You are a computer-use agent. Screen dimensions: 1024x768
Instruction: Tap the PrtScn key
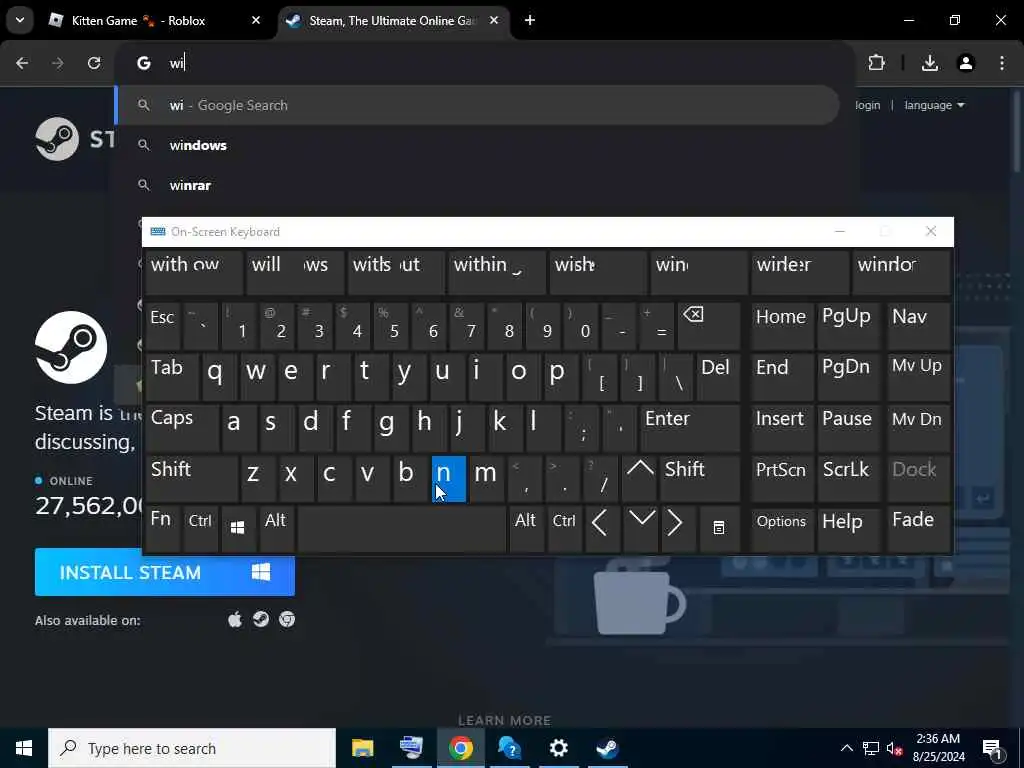782,479
